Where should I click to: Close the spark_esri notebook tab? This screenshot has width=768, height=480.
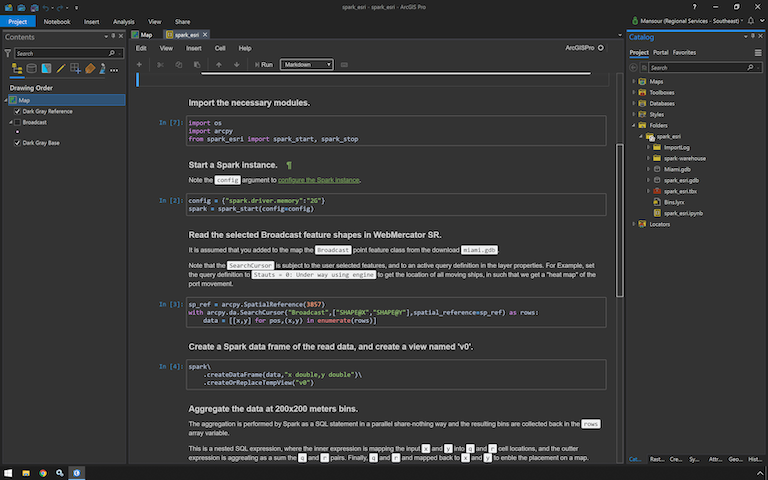click(x=205, y=34)
